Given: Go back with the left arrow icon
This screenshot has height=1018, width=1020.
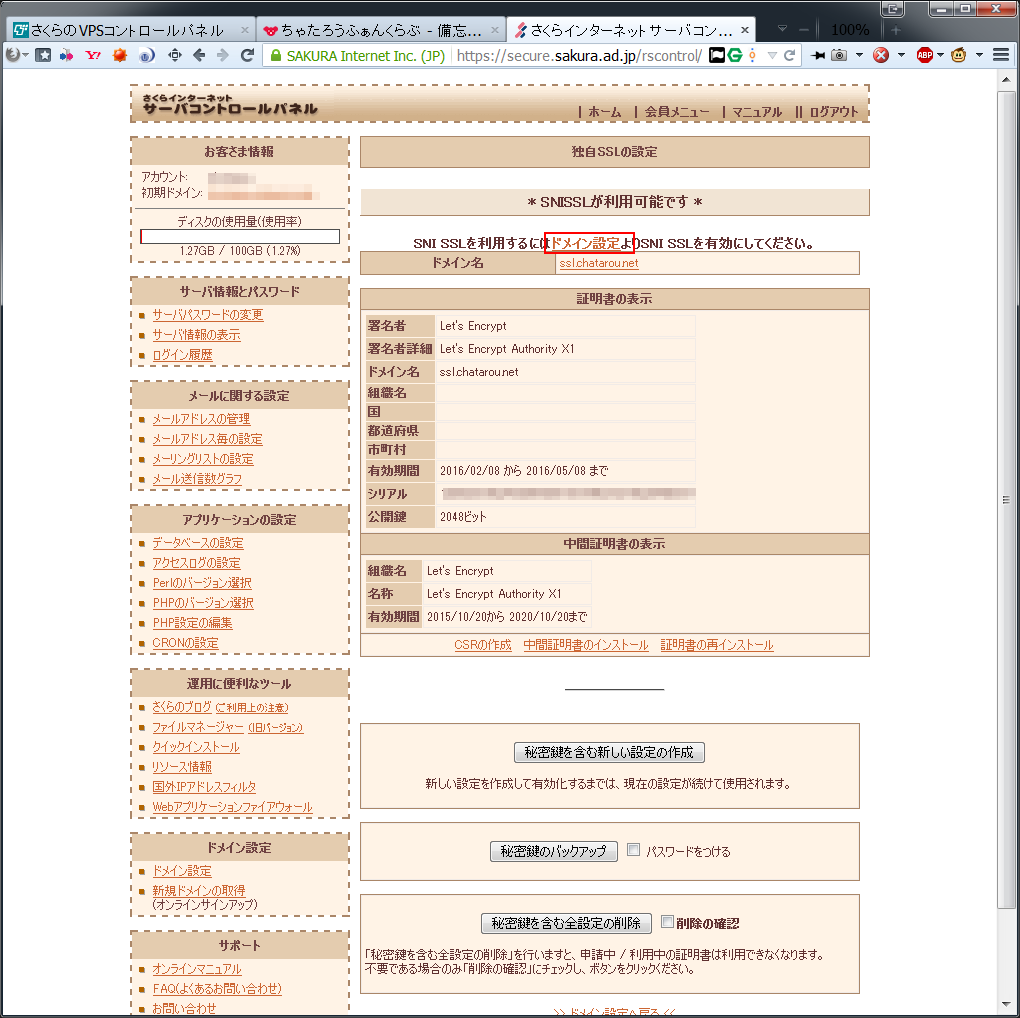Looking at the screenshot, I should pyautogui.click(x=199, y=55).
